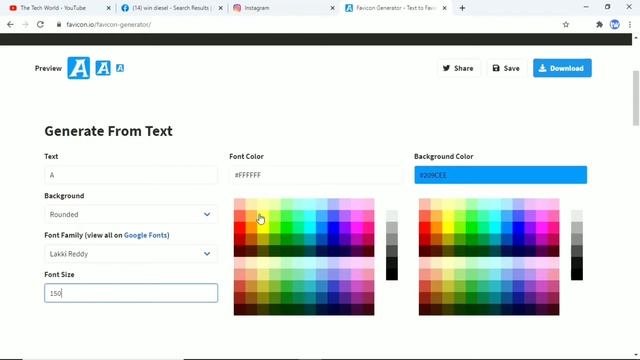Click the smallest preview favicon
The image size is (640, 360).
point(120,68)
